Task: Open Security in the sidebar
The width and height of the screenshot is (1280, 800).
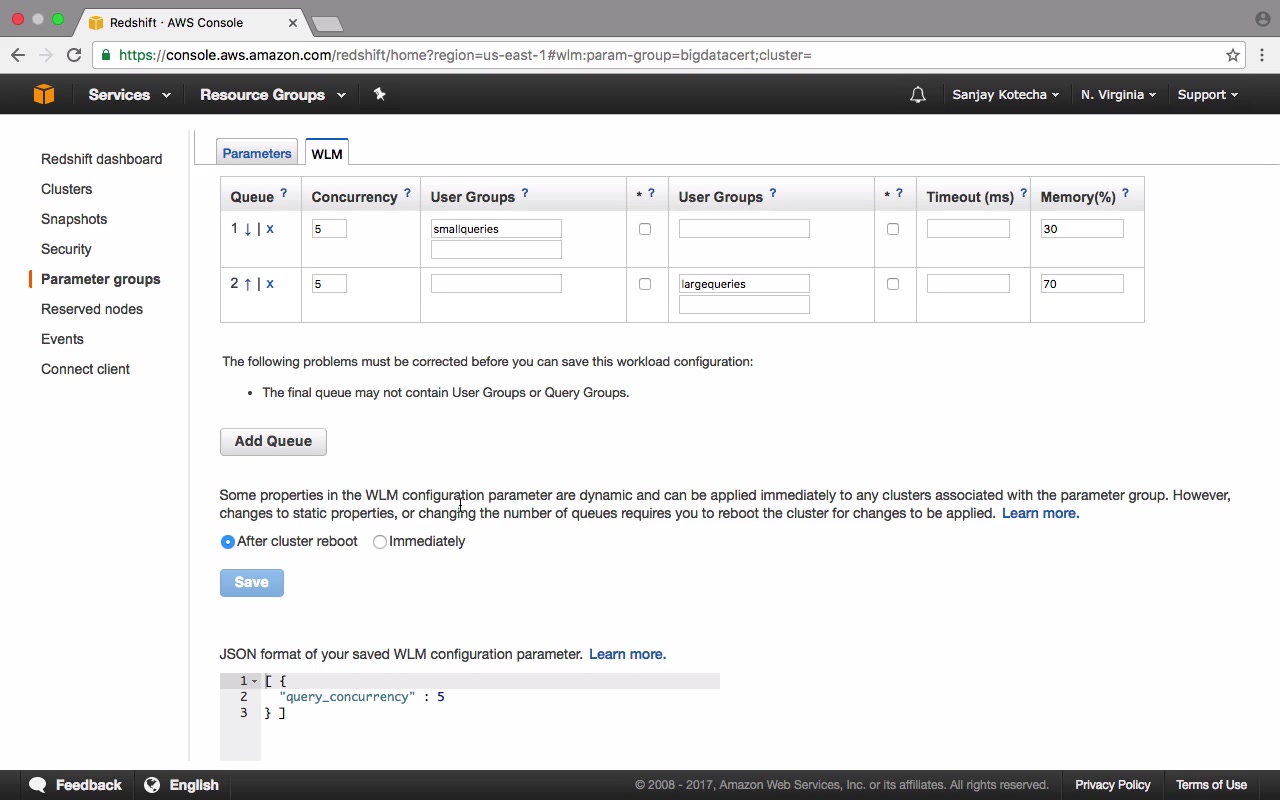Action: (66, 249)
